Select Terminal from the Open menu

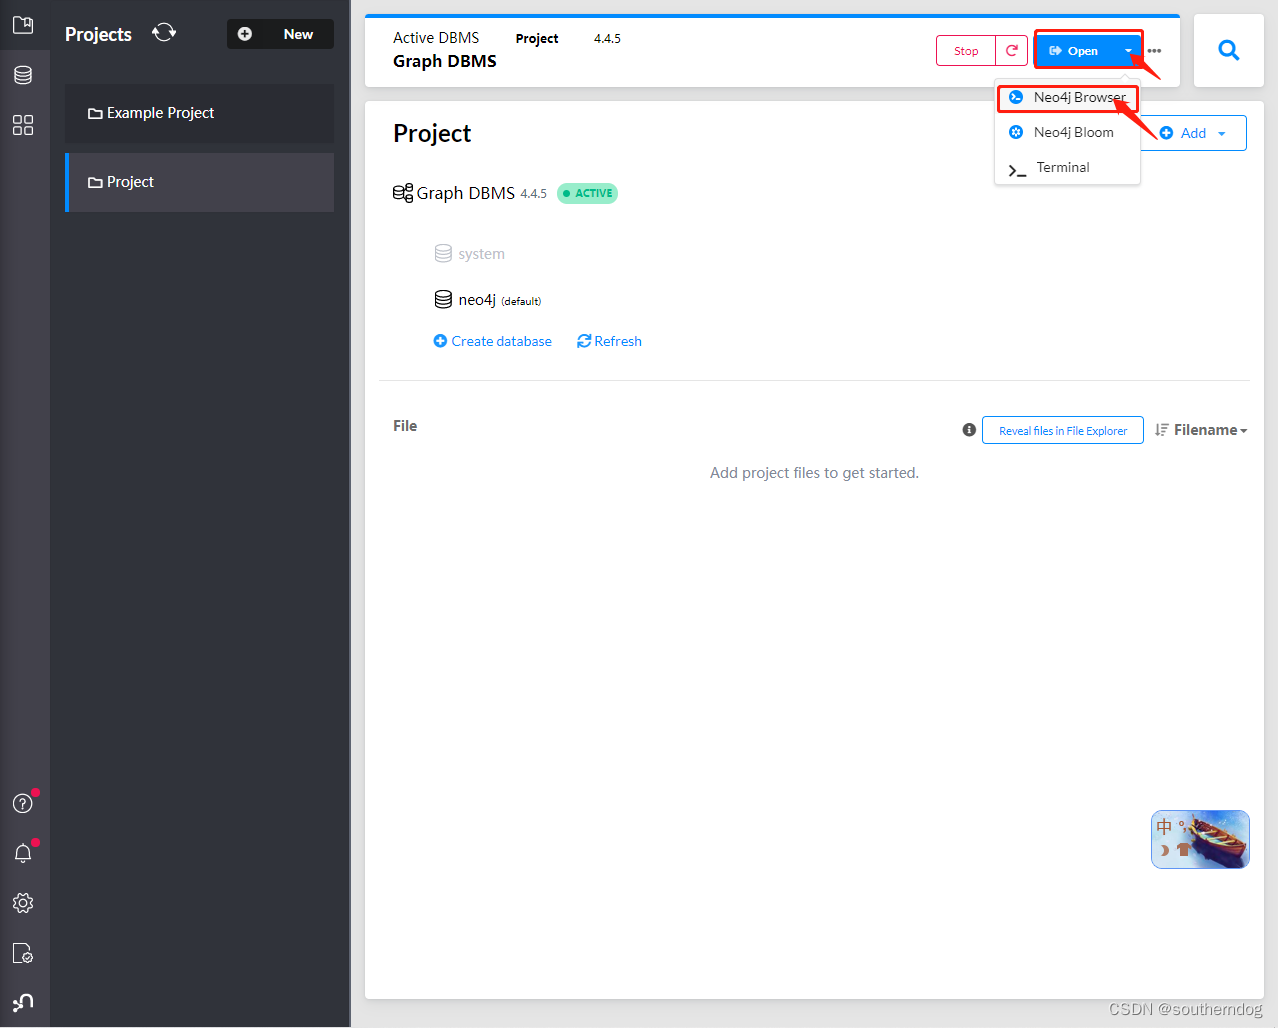click(x=1062, y=167)
